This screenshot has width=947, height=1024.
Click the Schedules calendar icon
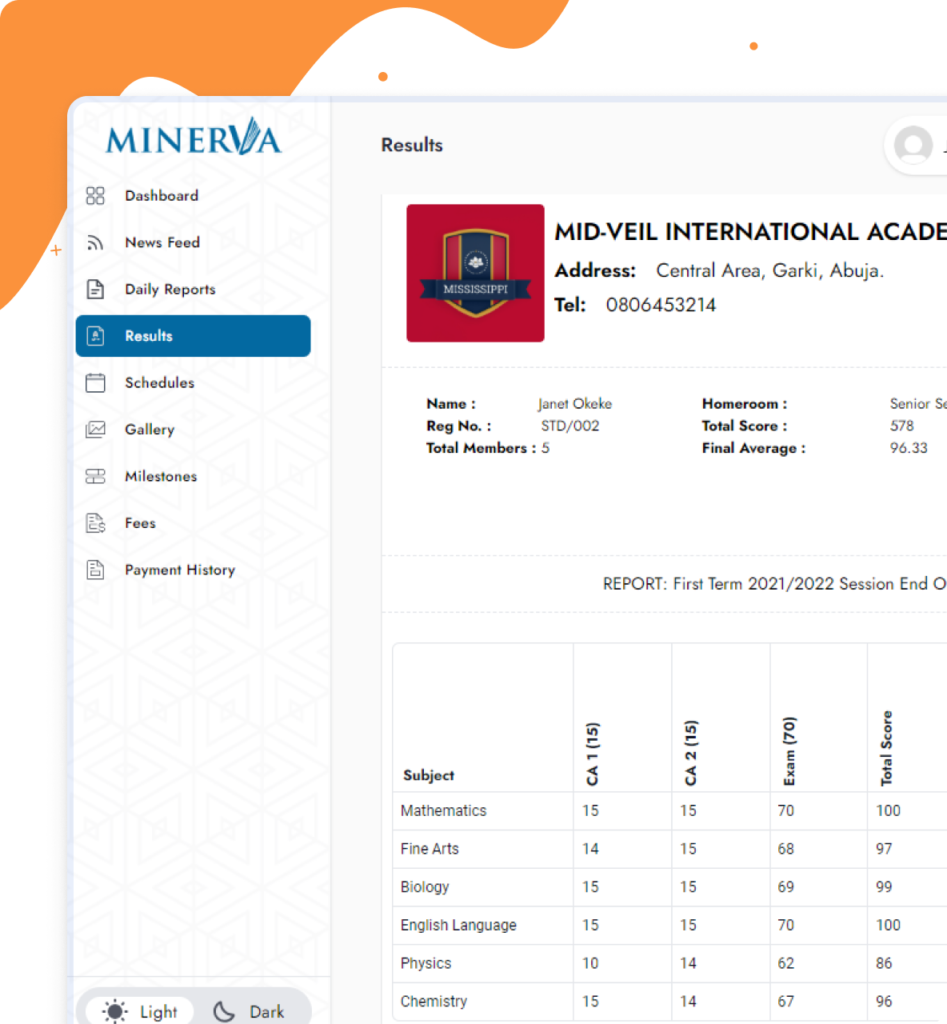point(95,383)
